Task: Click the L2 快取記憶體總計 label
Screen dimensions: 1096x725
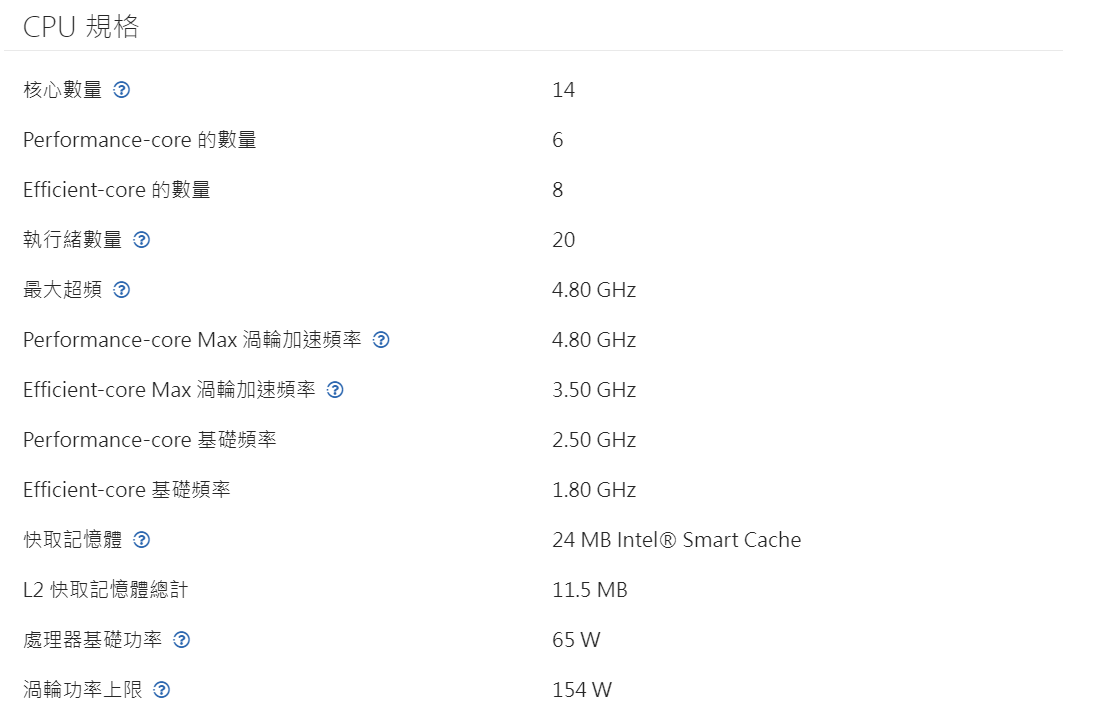Action: click(105, 590)
